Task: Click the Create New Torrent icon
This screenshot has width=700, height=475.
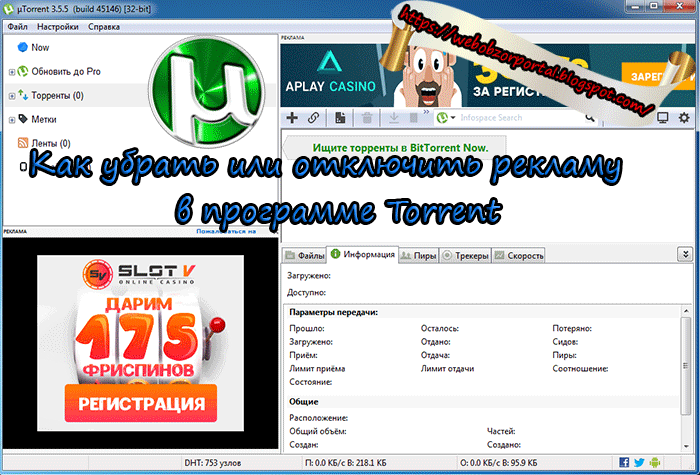Action: [340, 118]
